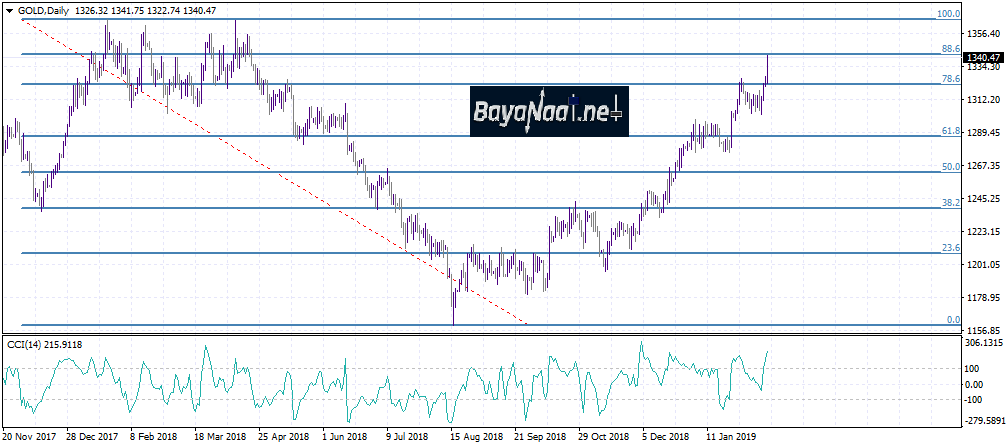1007x448 pixels.
Task: Click the 1356.40 price axis value
Action: click(x=983, y=33)
